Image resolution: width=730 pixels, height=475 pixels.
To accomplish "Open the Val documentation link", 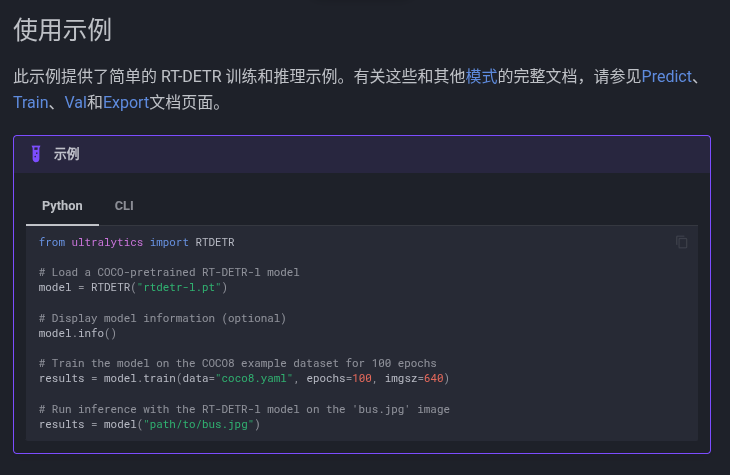I will (75, 102).
